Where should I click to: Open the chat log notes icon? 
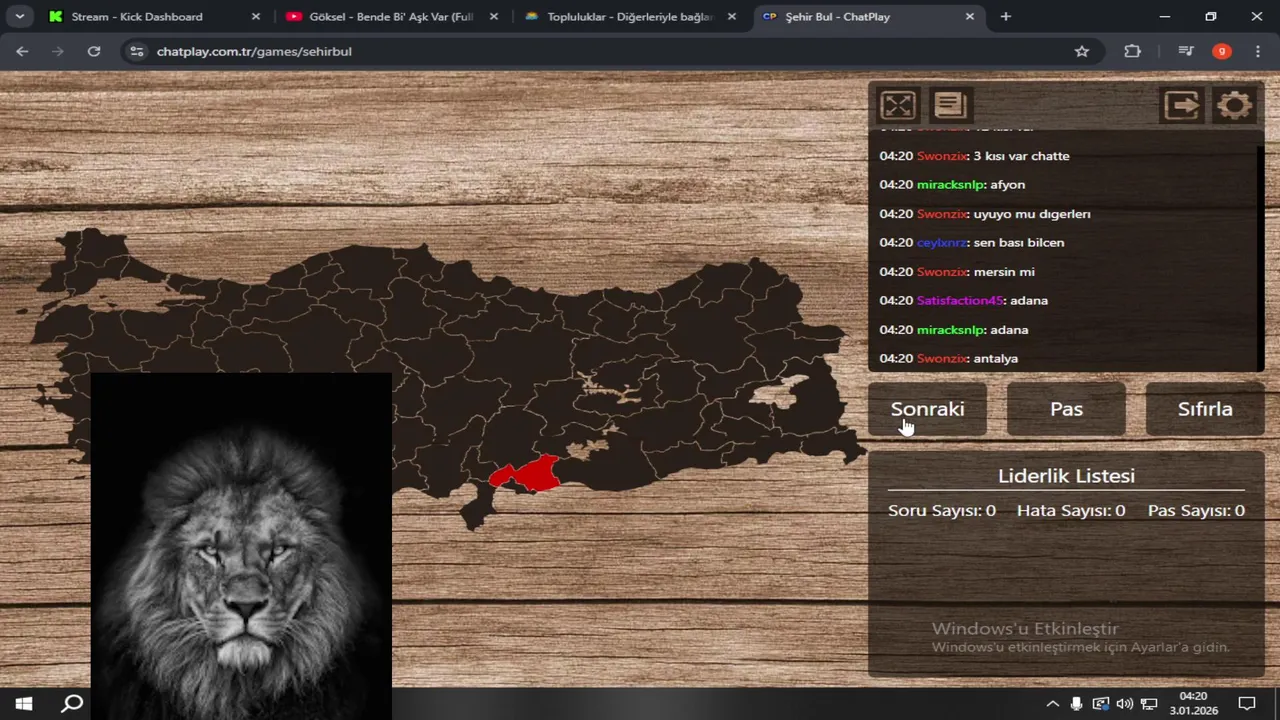[950, 105]
